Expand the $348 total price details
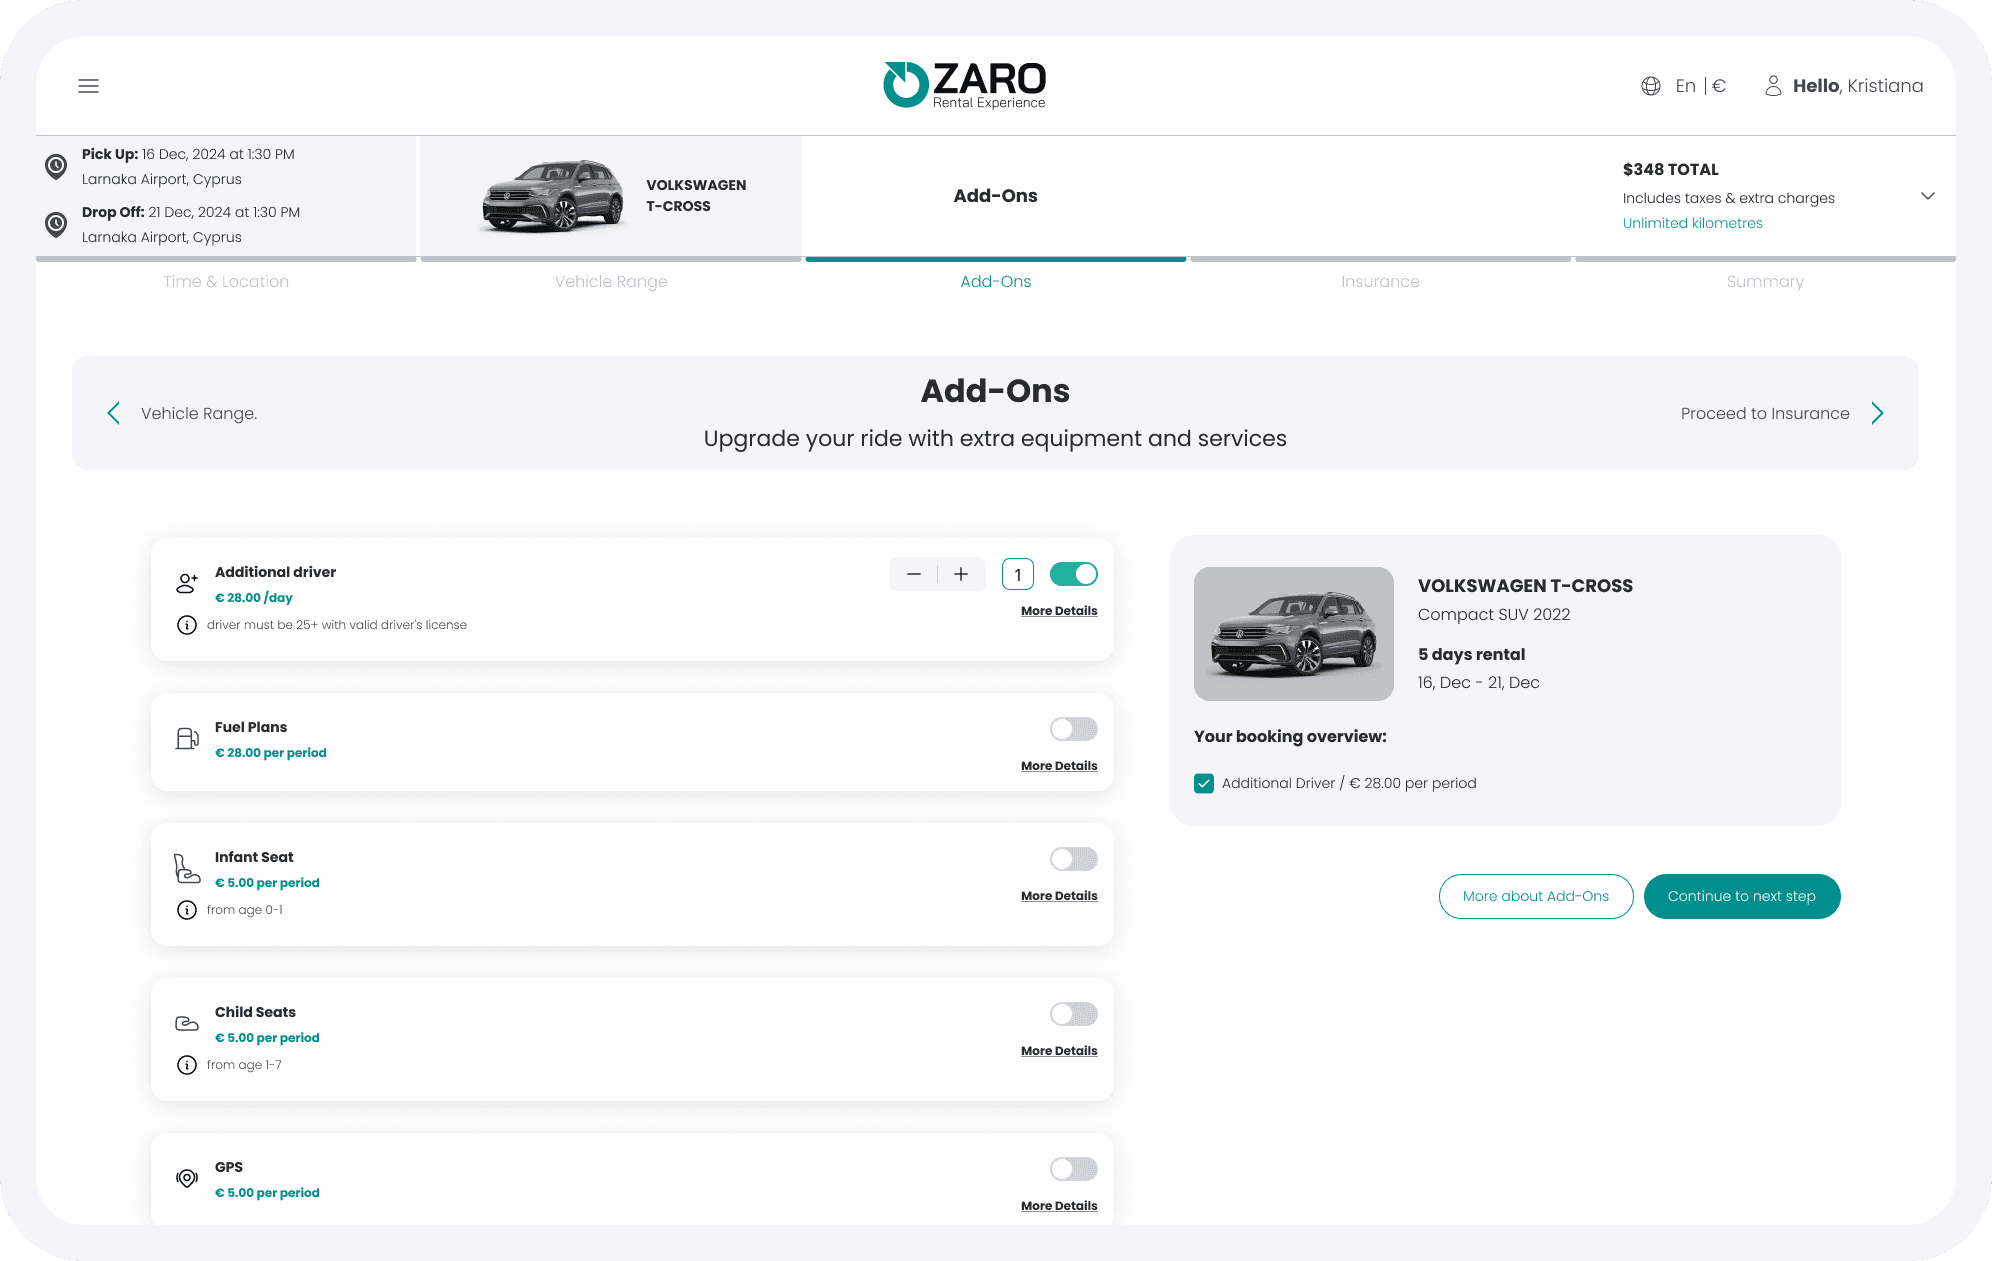Screen dimensions: 1992x1261 tap(1928, 196)
